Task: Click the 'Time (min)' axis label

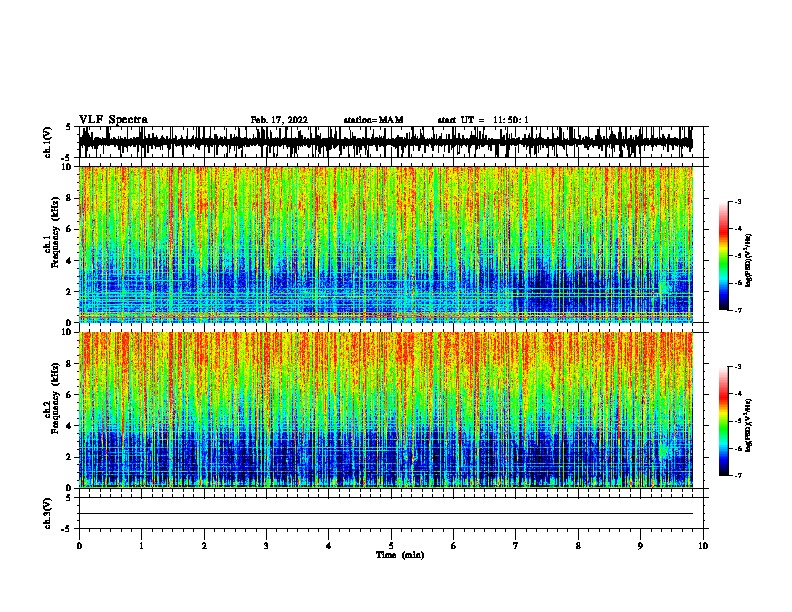Action: click(400, 555)
